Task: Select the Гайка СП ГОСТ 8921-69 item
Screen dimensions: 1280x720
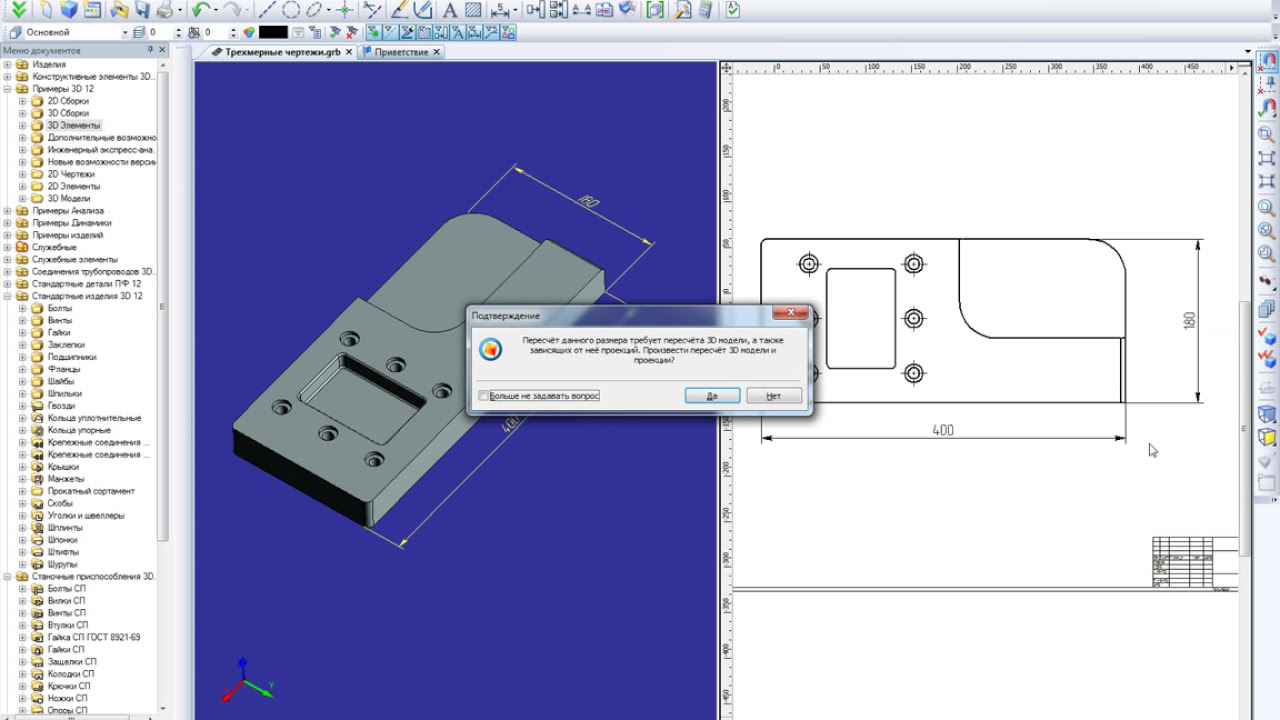Action: coord(94,637)
